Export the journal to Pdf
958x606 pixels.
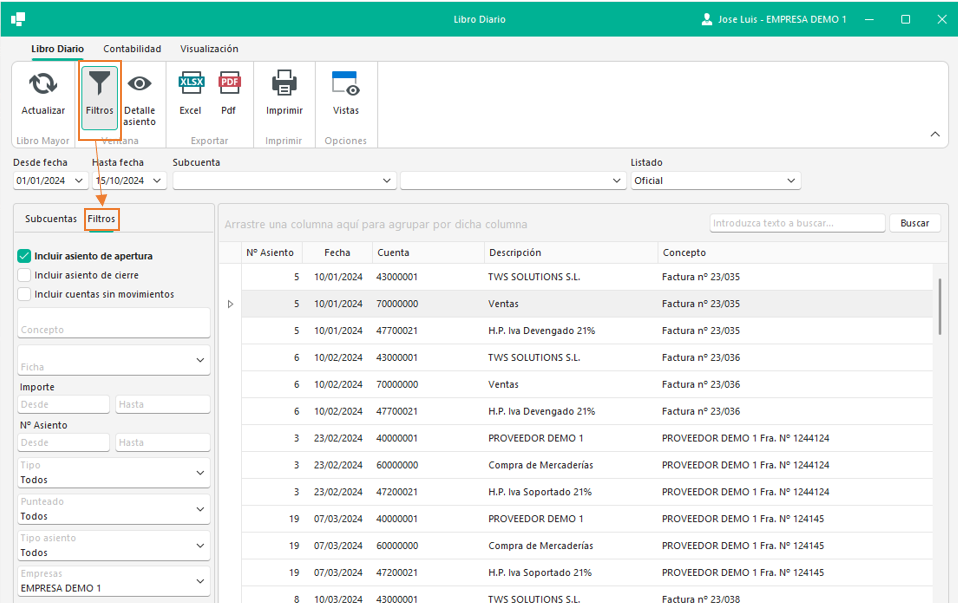click(229, 82)
